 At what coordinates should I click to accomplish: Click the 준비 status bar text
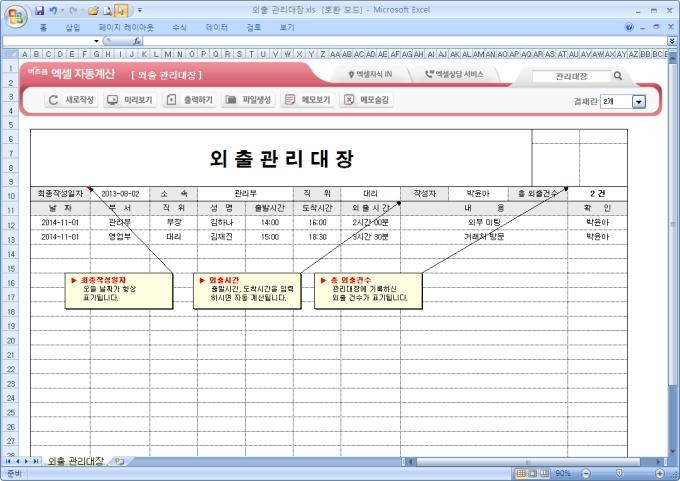(14, 473)
